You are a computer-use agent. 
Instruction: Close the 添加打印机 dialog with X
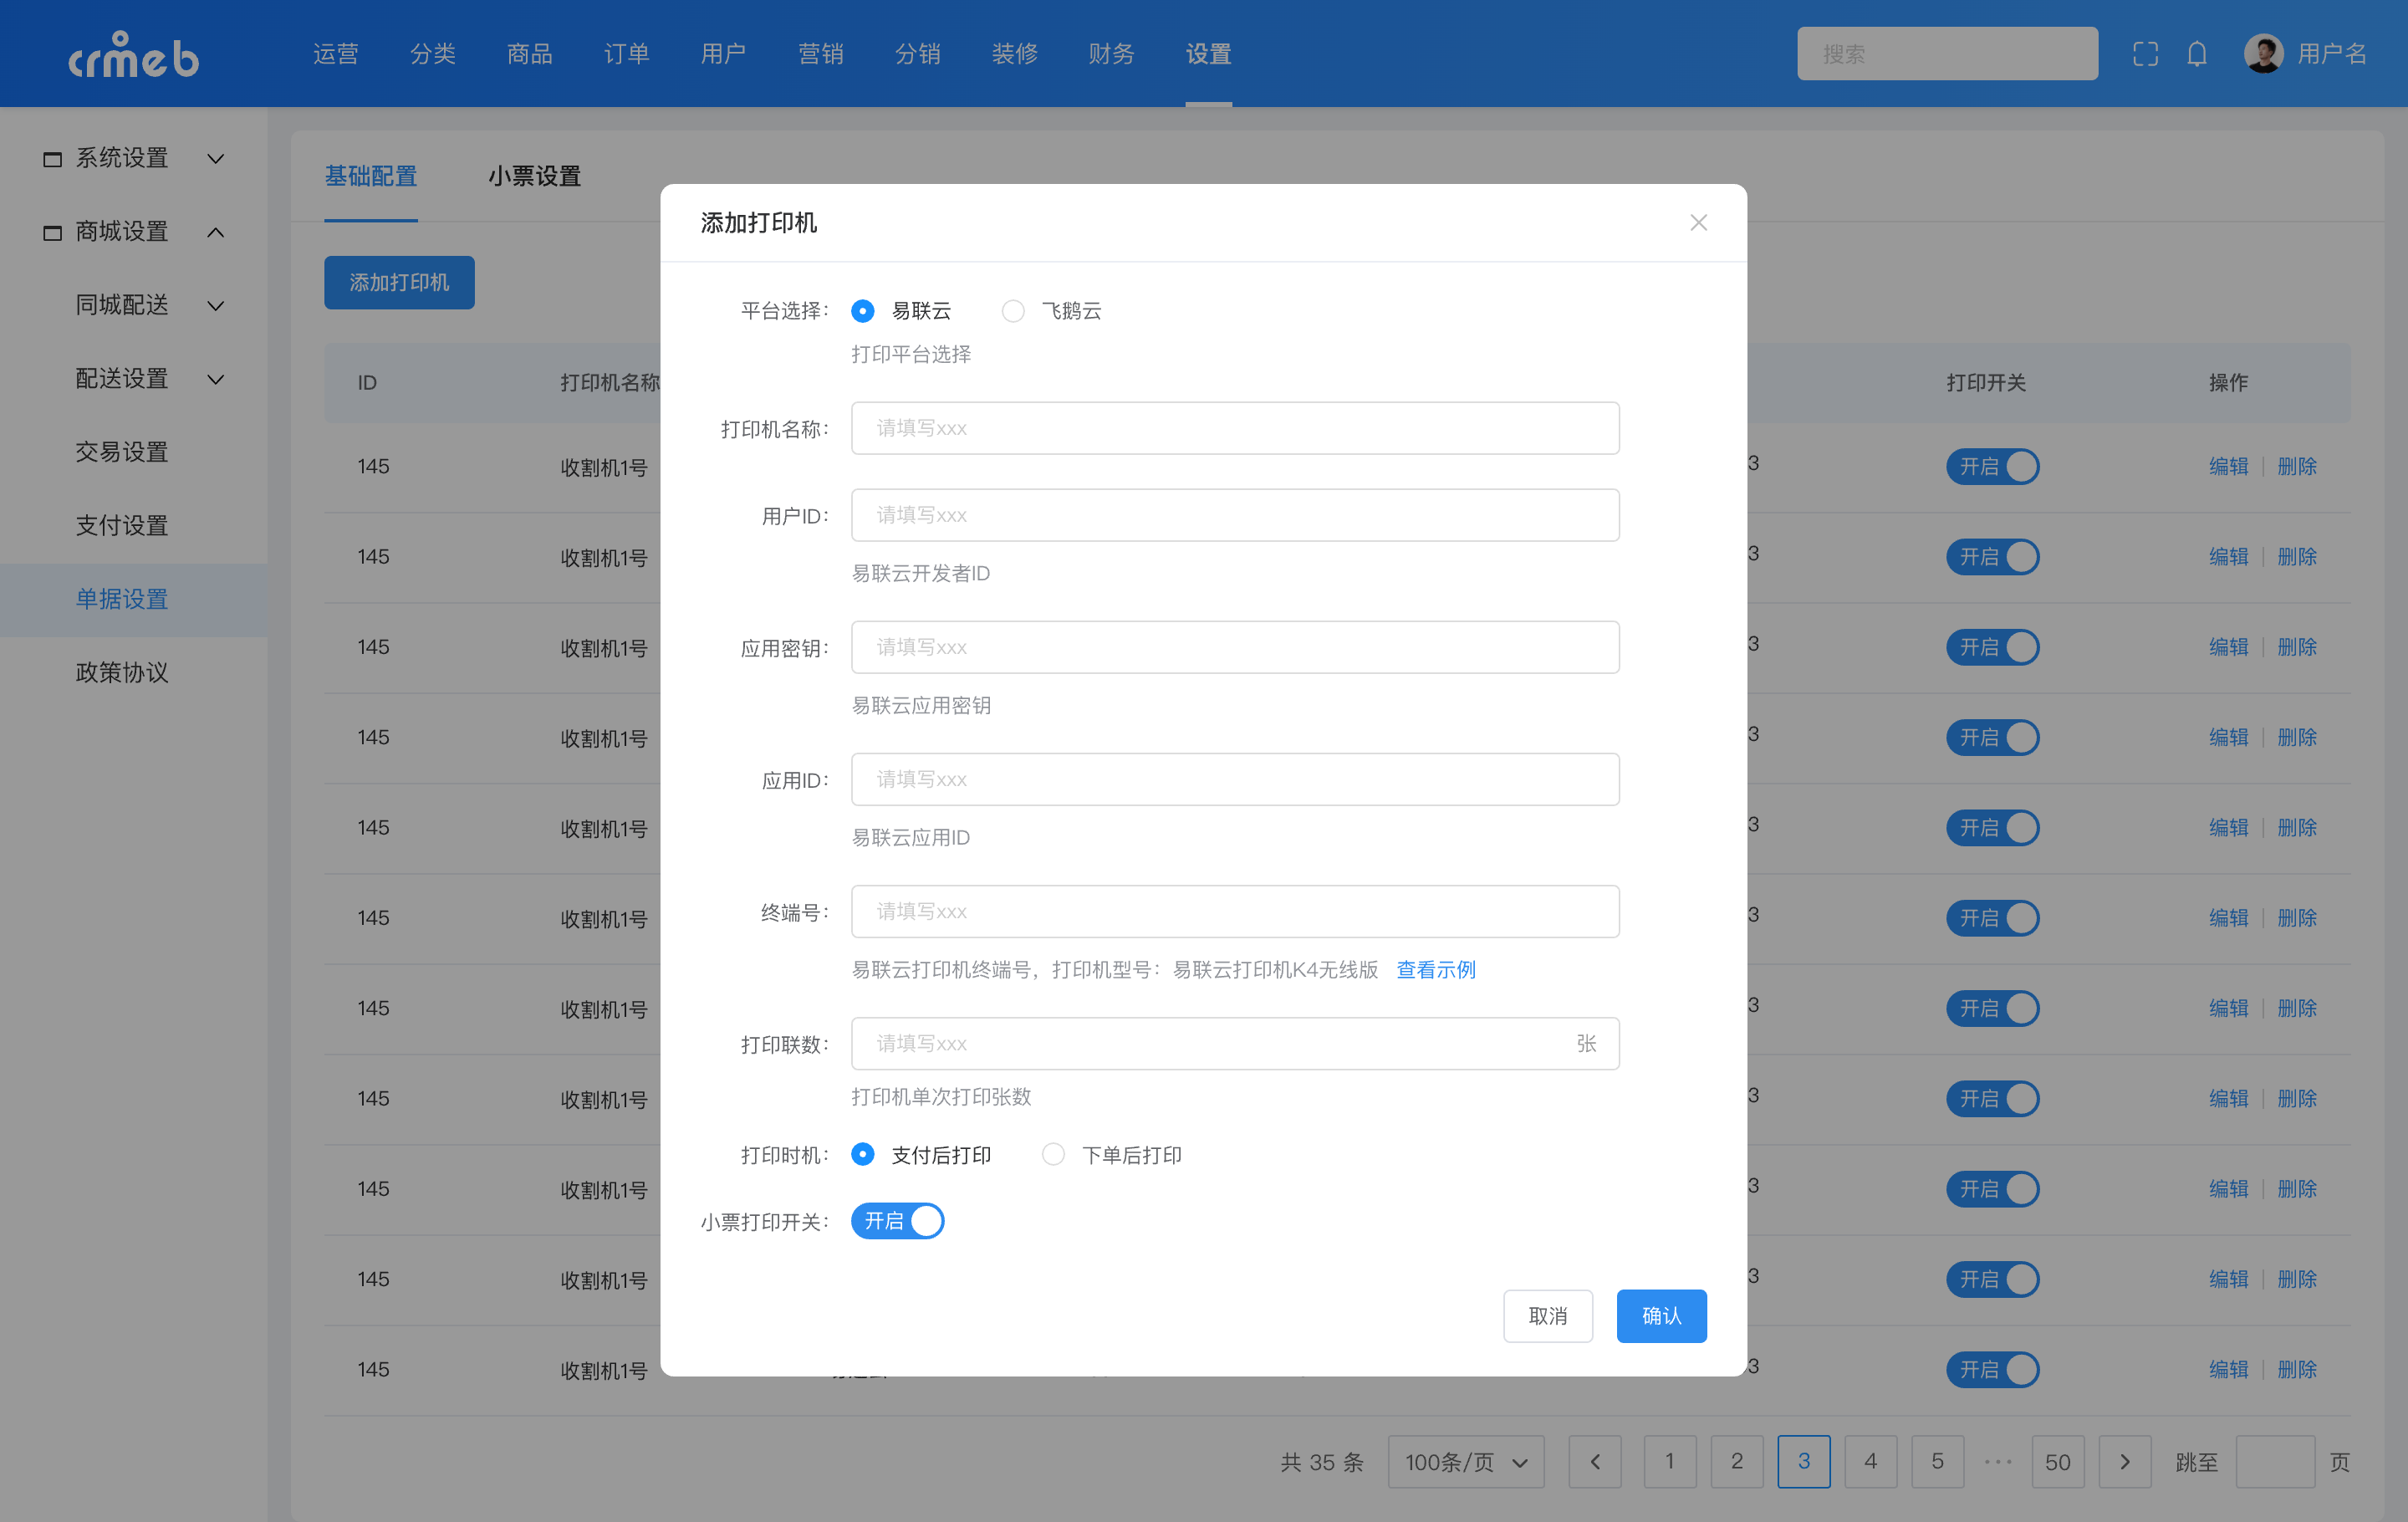1698,222
